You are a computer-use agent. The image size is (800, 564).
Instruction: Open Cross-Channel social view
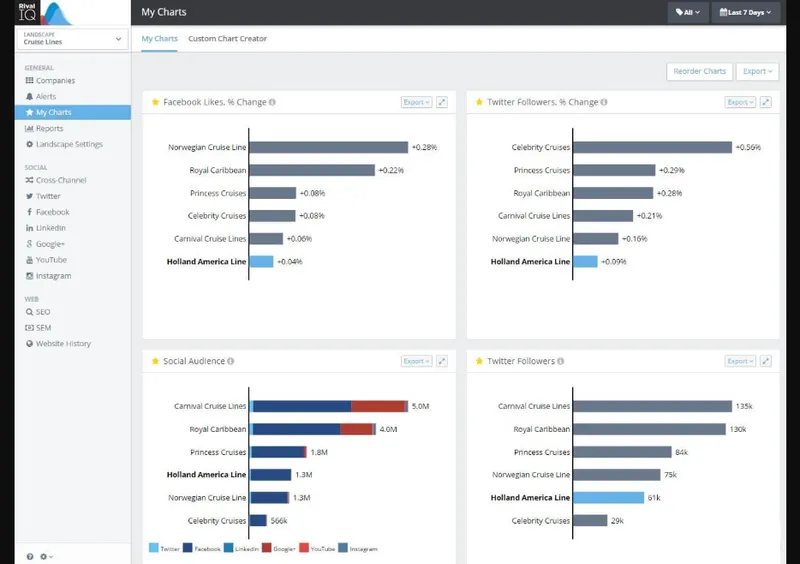(x=56, y=180)
